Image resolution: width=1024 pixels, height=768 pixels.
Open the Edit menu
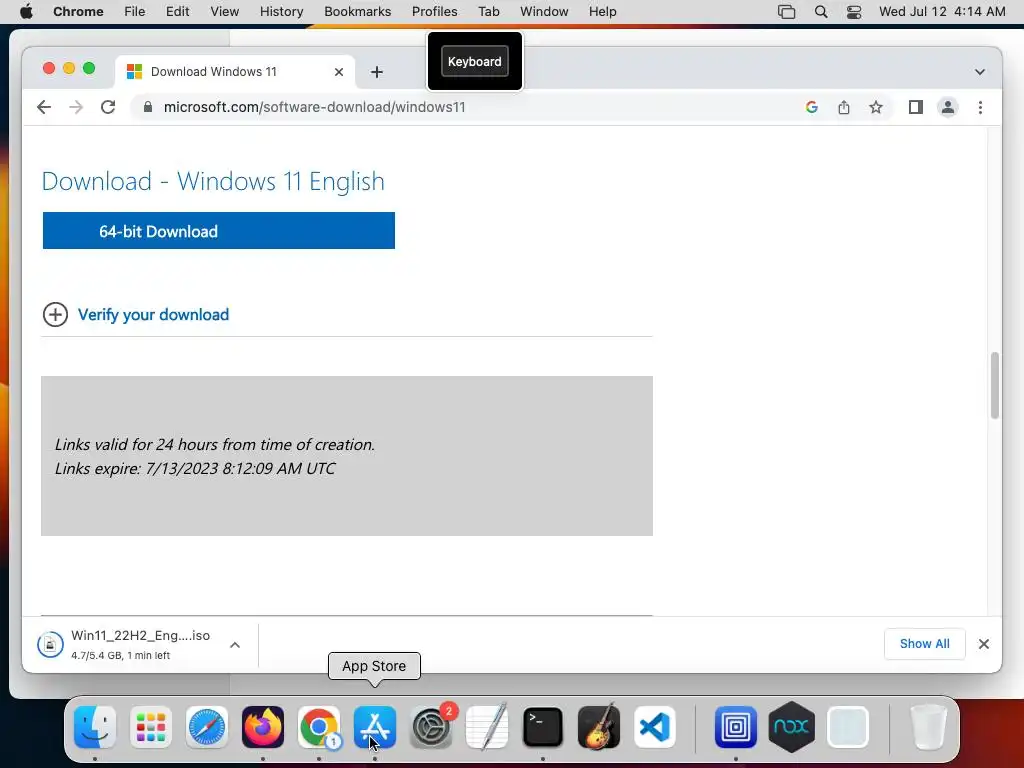(177, 12)
